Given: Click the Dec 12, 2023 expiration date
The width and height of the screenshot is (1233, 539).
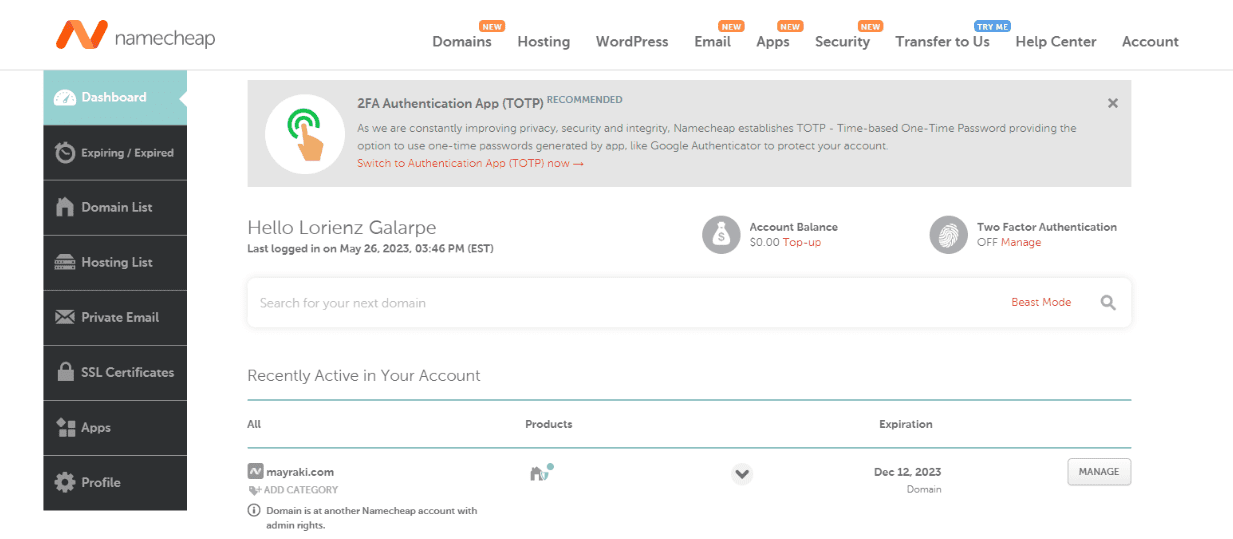Looking at the screenshot, I should (907, 472).
